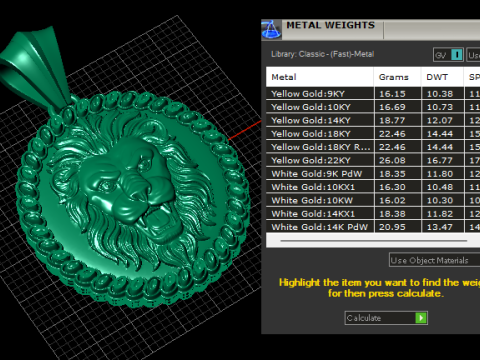Click the horizontal scrollbar under the metals table
The height and width of the screenshot is (360, 480).
(373, 240)
